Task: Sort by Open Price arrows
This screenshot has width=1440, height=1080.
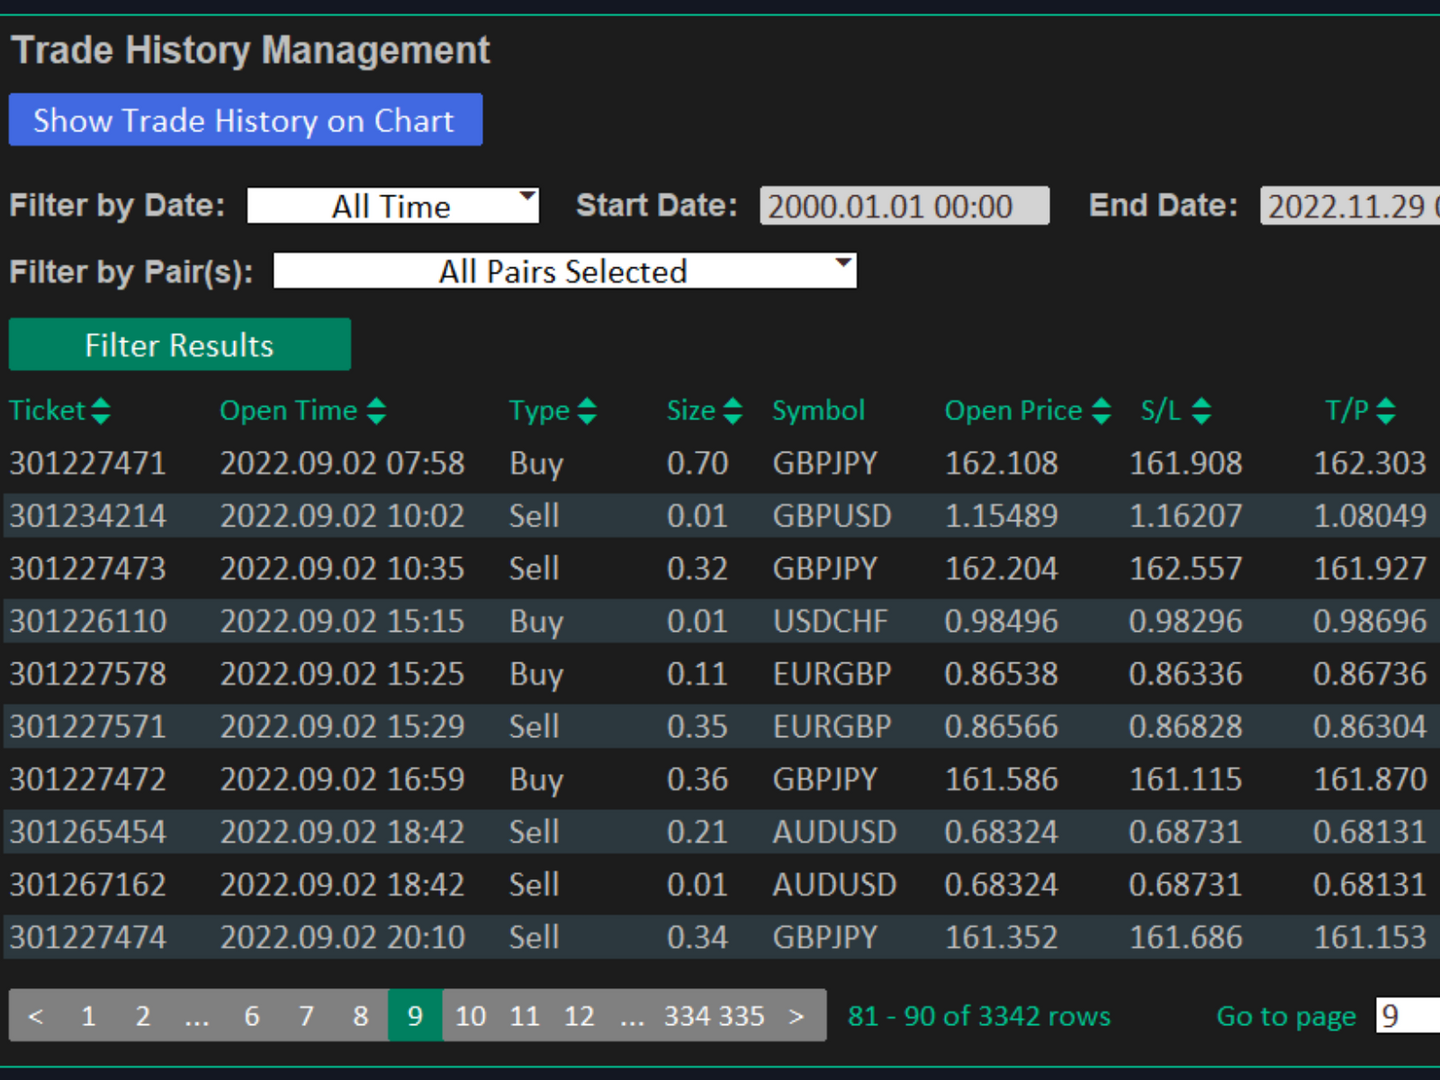Action: [x=1101, y=411]
